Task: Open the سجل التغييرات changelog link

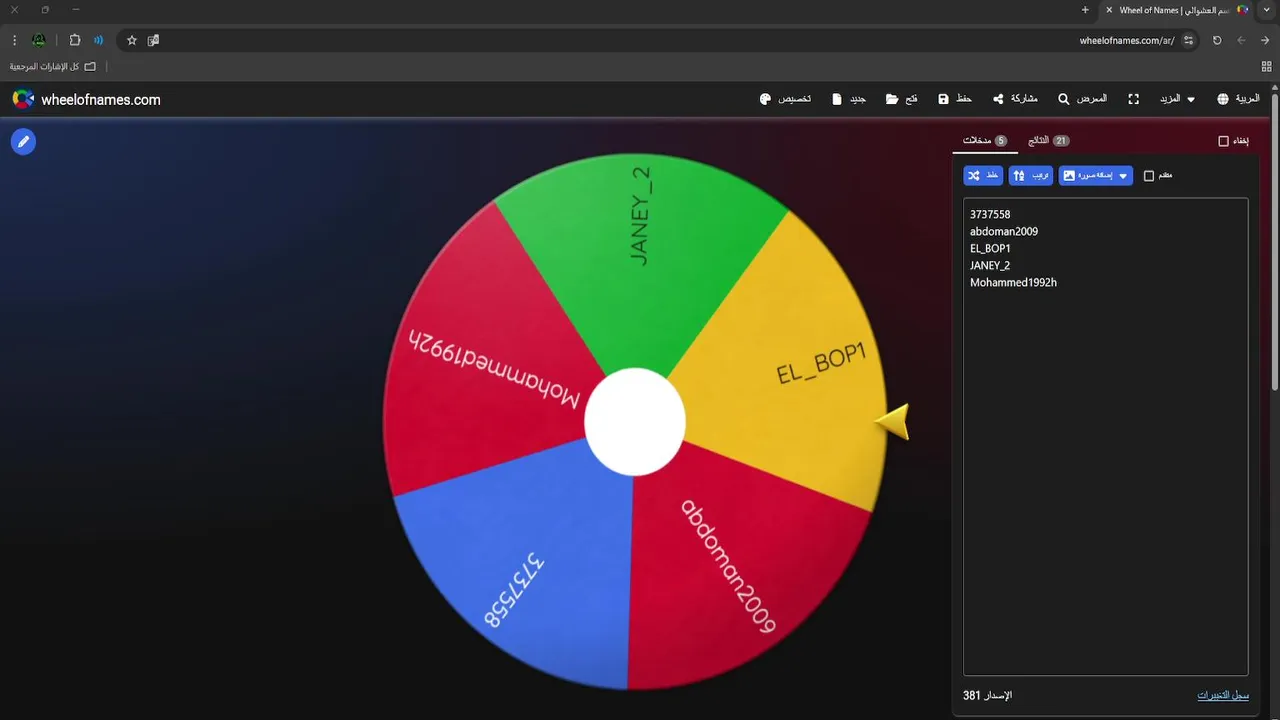Action: pos(1223,695)
